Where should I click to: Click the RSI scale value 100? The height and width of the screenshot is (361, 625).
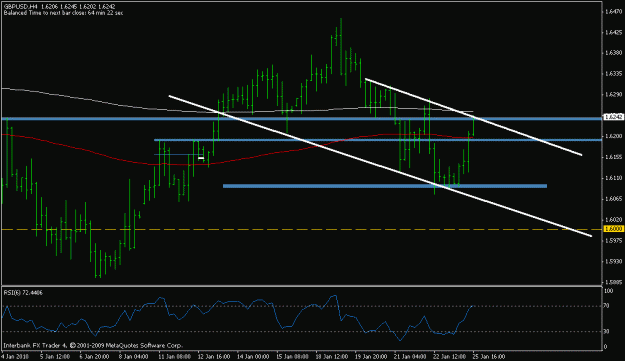(609, 291)
